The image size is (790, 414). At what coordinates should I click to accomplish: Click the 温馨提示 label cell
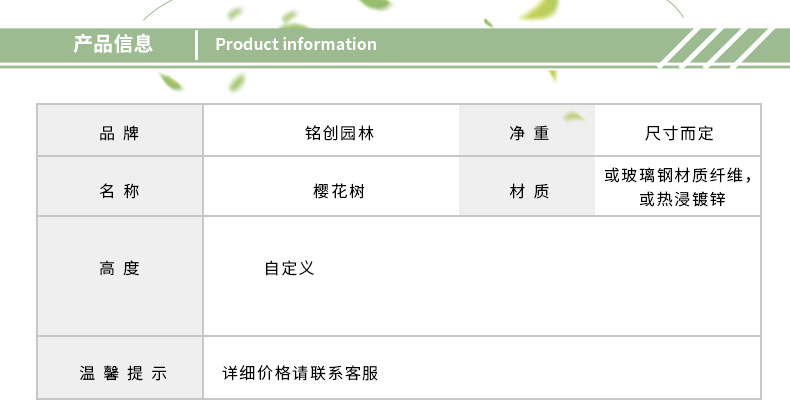(120, 373)
